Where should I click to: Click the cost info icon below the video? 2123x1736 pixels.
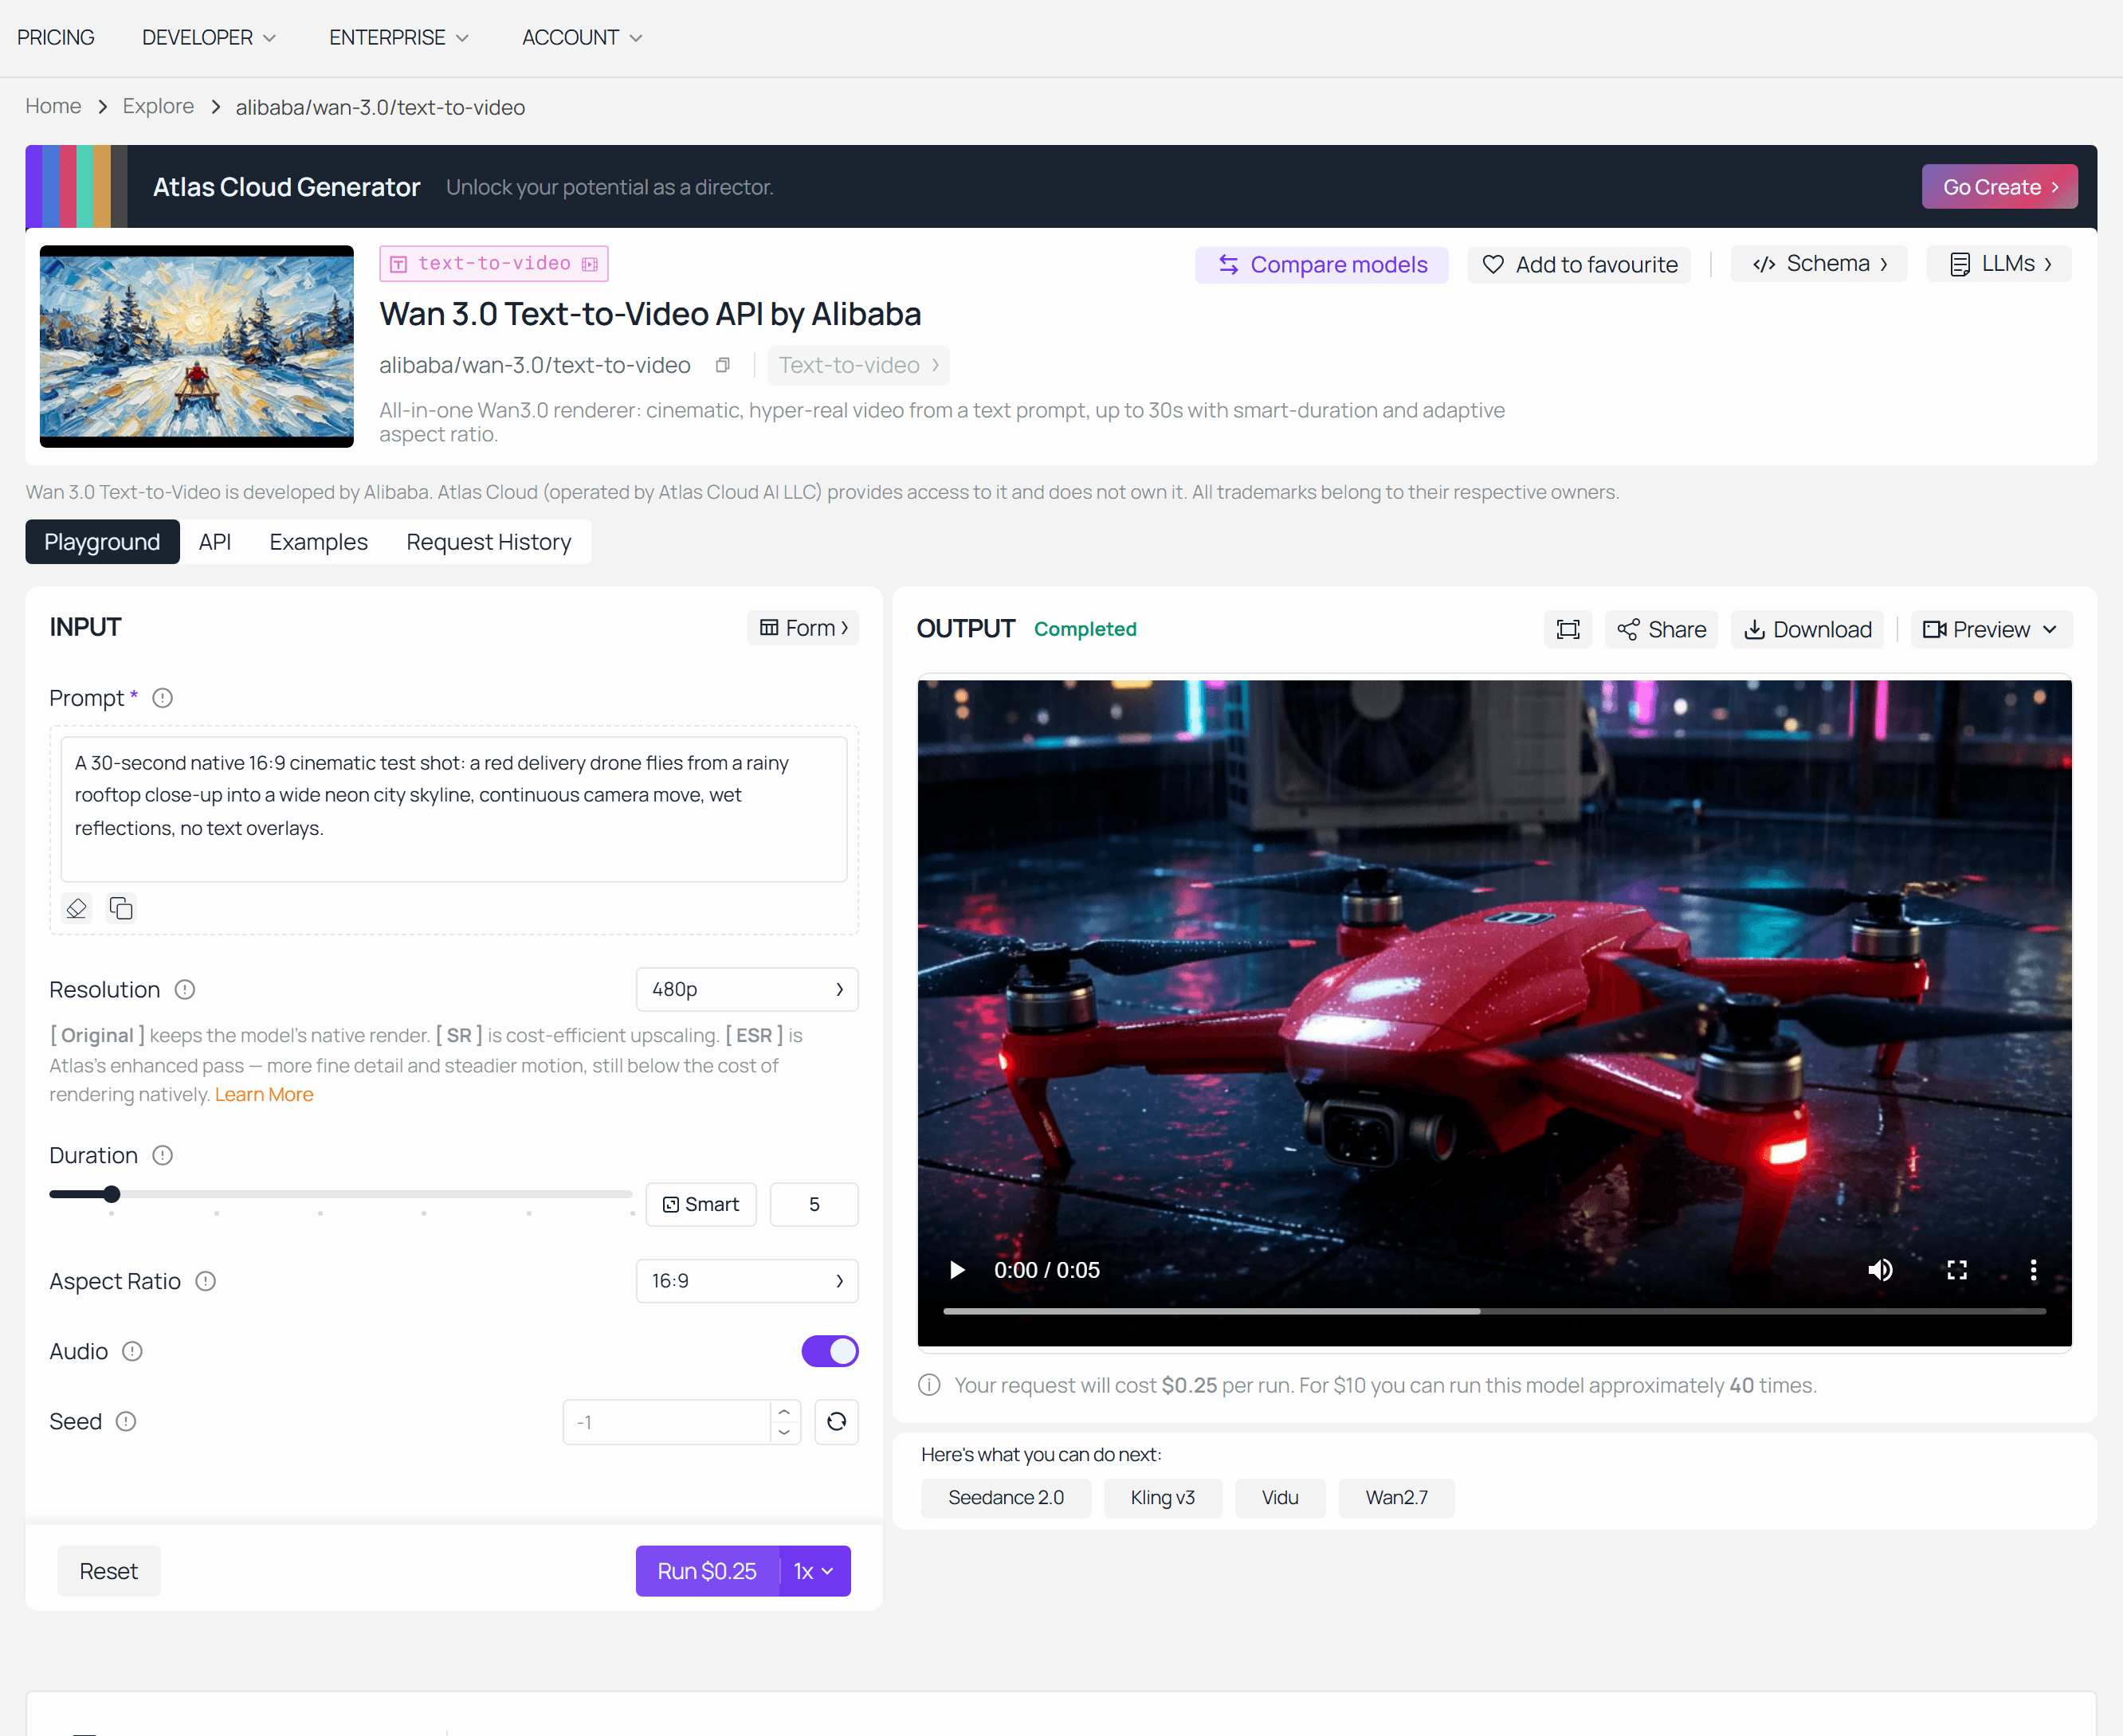930,1385
